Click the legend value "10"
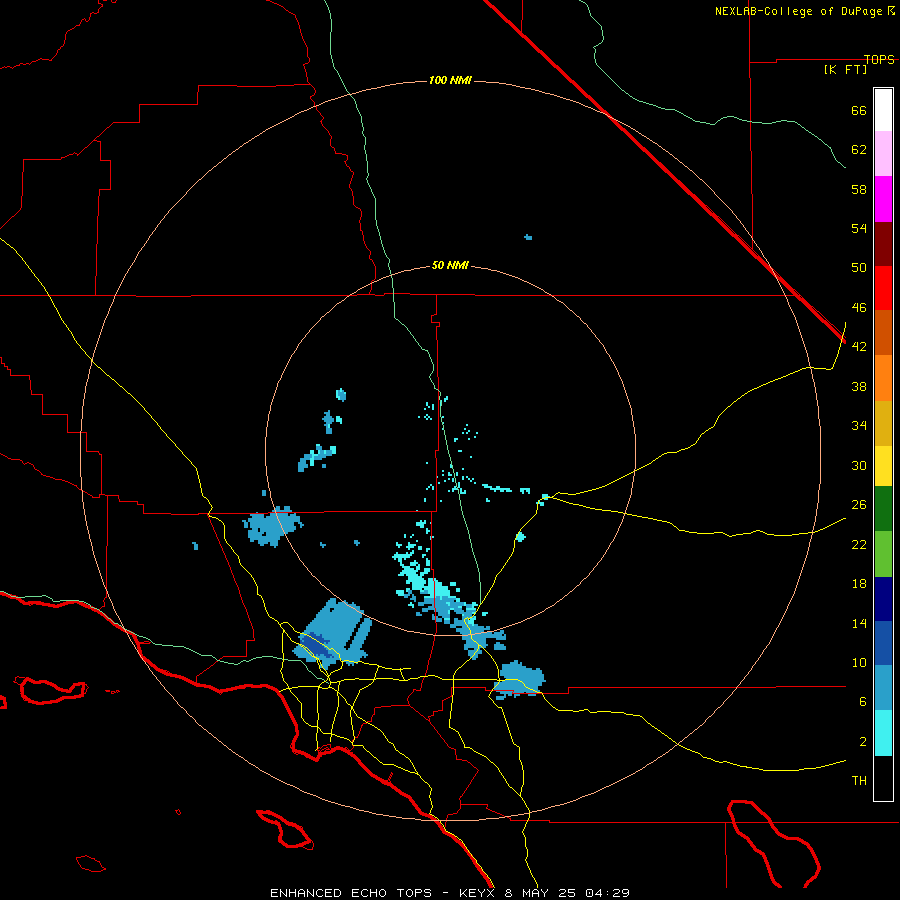The image size is (900, 900). 859,662
